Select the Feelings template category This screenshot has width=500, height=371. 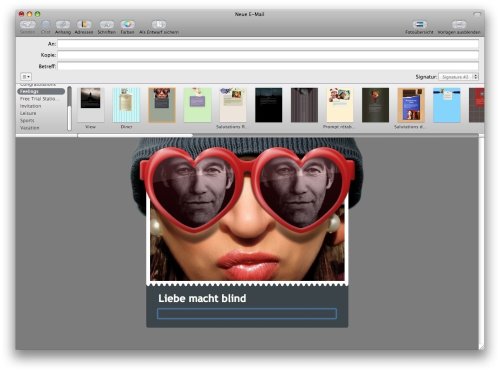pyautogui.click(x=41, y=91)
